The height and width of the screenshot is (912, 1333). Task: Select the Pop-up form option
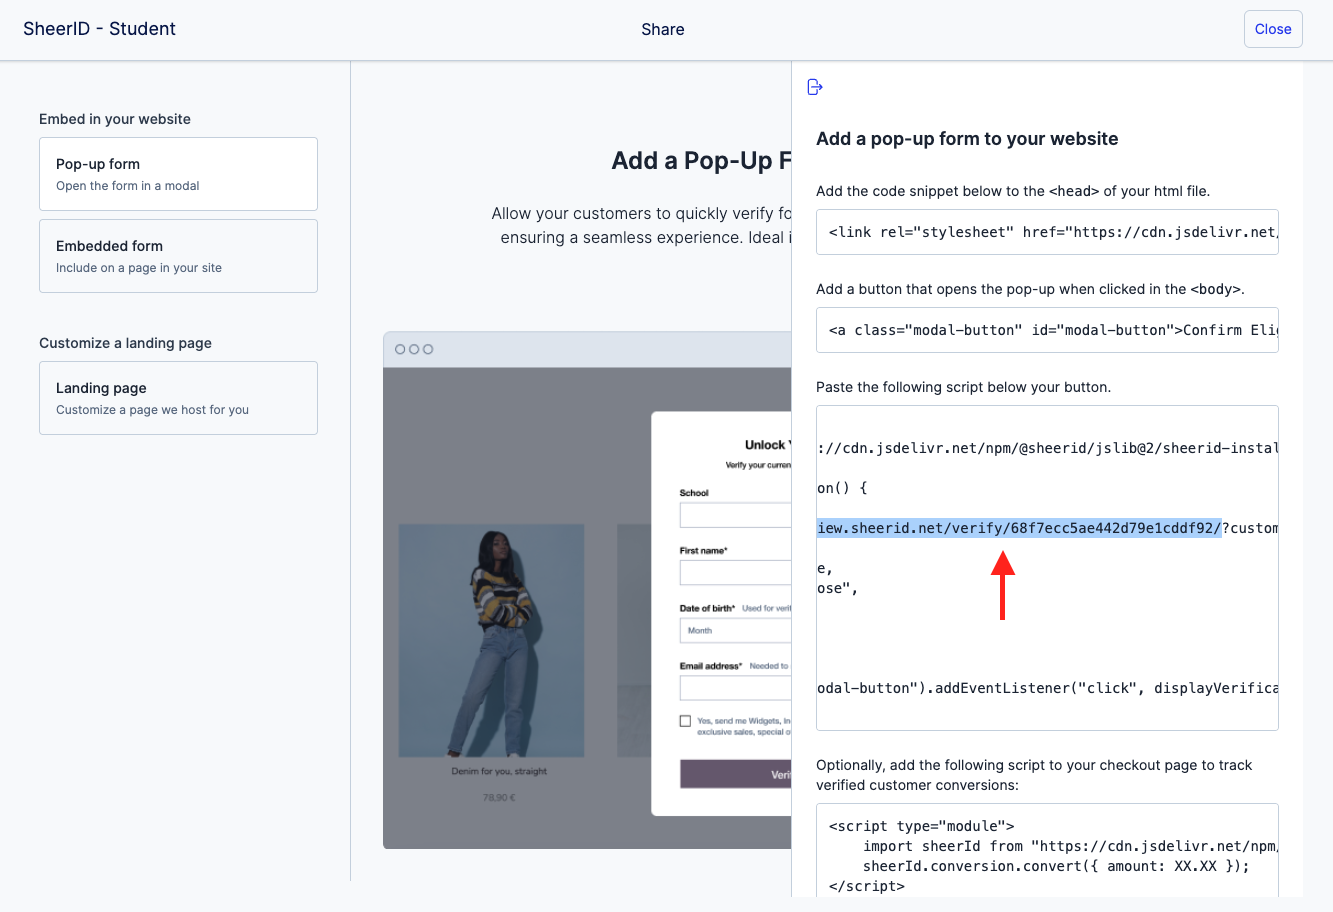coord(178,174)
